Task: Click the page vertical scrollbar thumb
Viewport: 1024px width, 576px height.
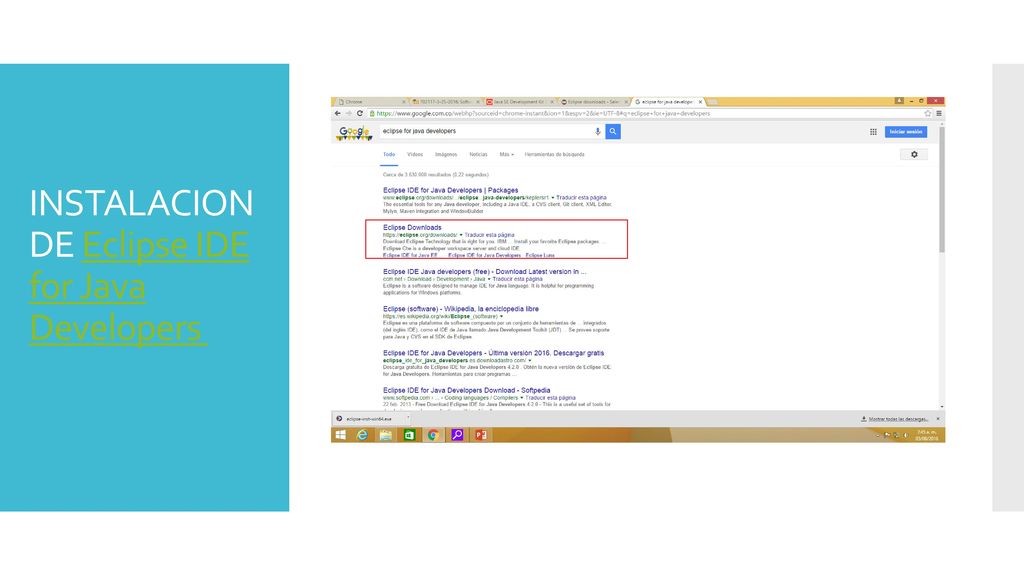Action: click(942, 189)
